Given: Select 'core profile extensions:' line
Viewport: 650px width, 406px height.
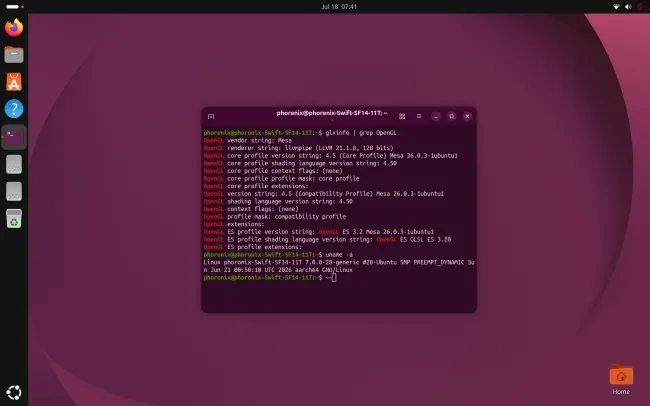Looking at the screenshot, I should [256, 186].
